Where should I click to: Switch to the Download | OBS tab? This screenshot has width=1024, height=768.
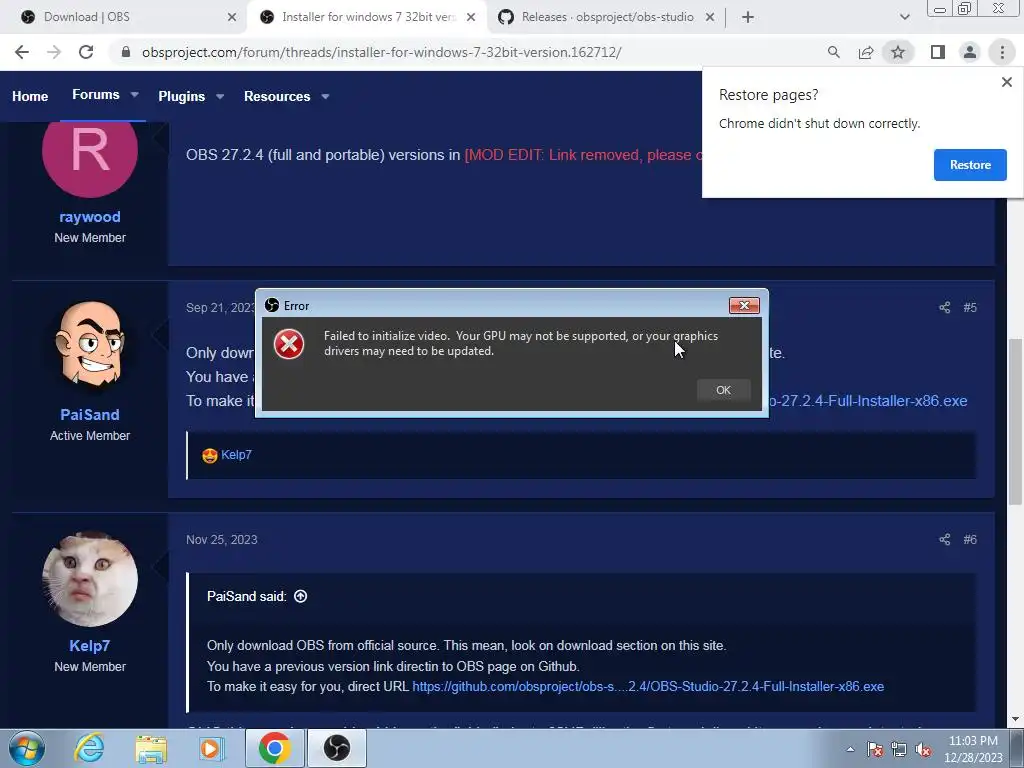[x=126, y=17]
